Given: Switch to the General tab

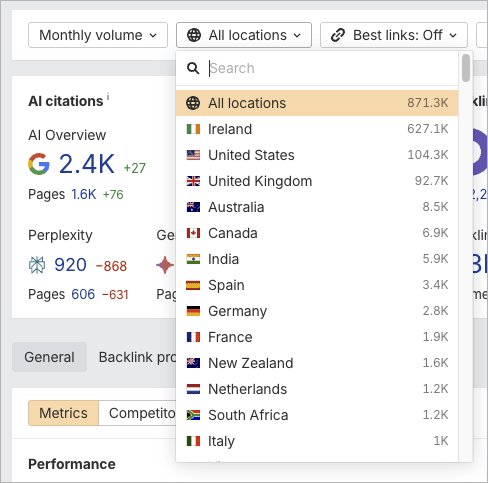Looking at the screenshot, I should pyautogui.click(x=49, y=357).
